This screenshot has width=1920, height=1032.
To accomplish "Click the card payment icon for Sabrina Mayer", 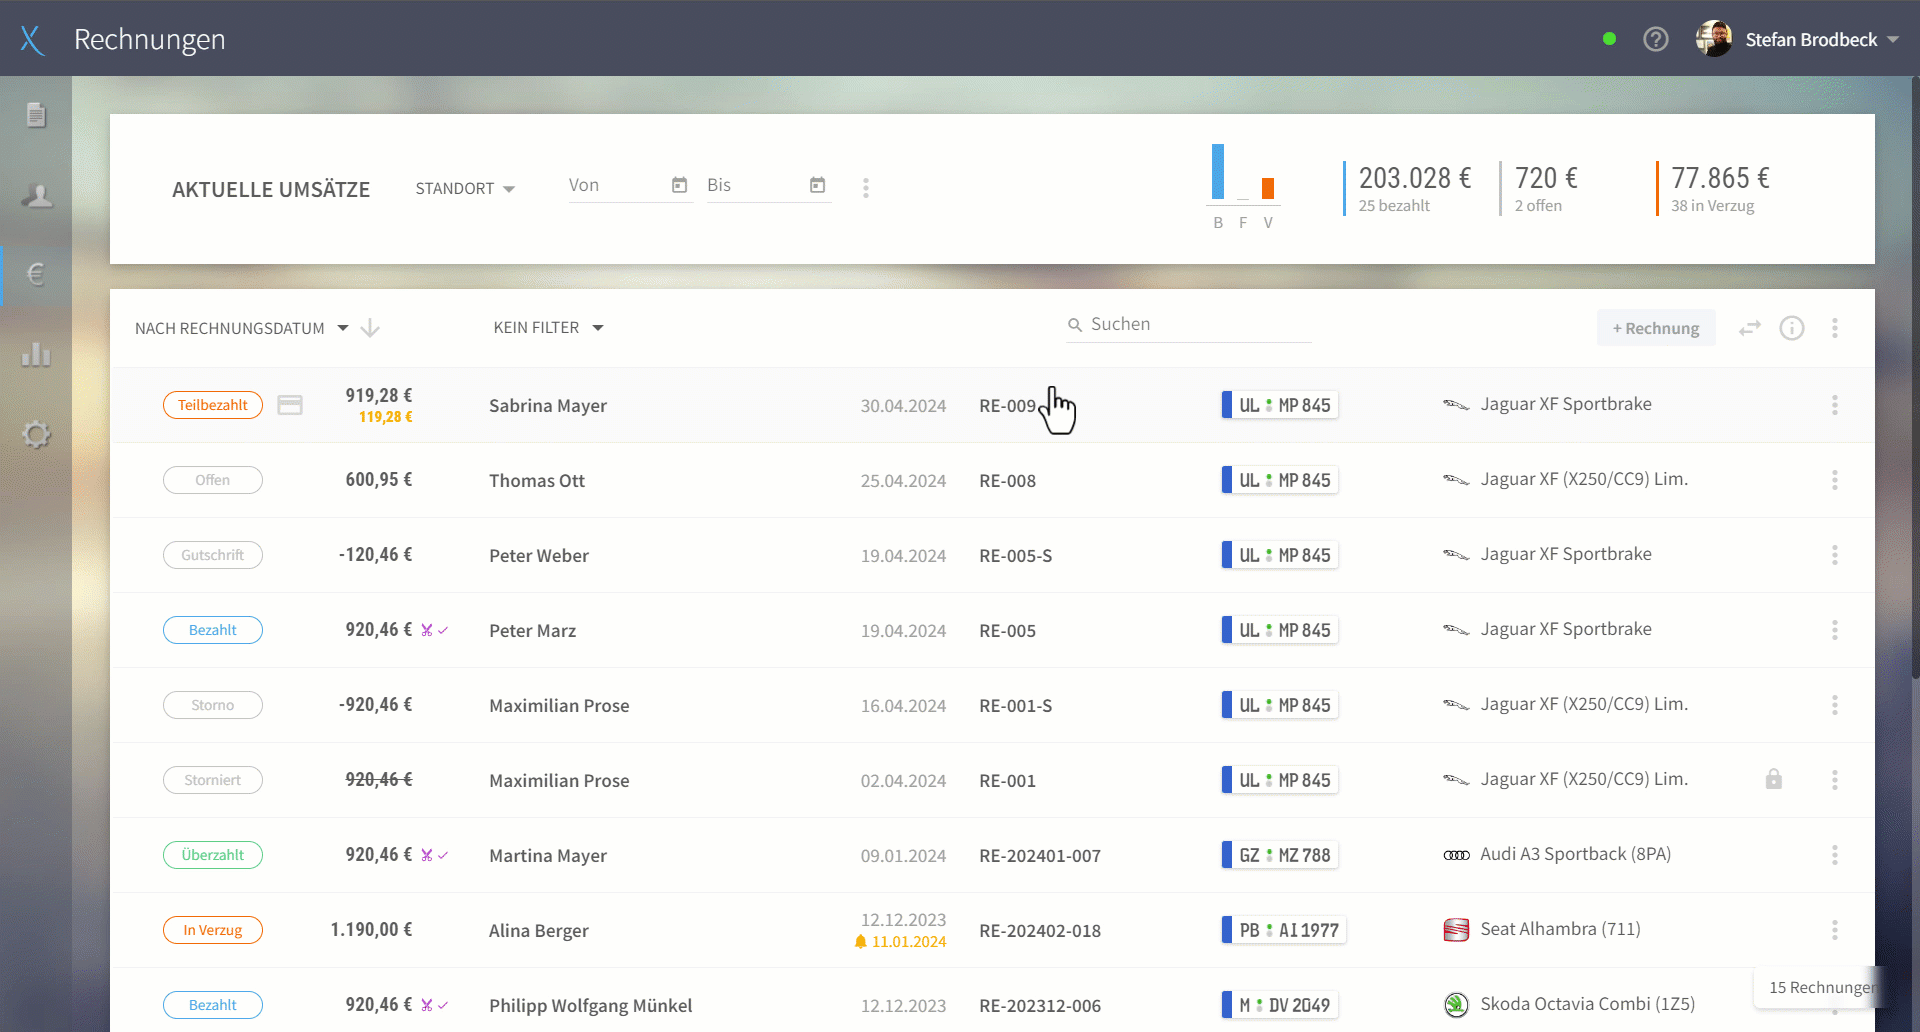I will (x=290, y=405).
